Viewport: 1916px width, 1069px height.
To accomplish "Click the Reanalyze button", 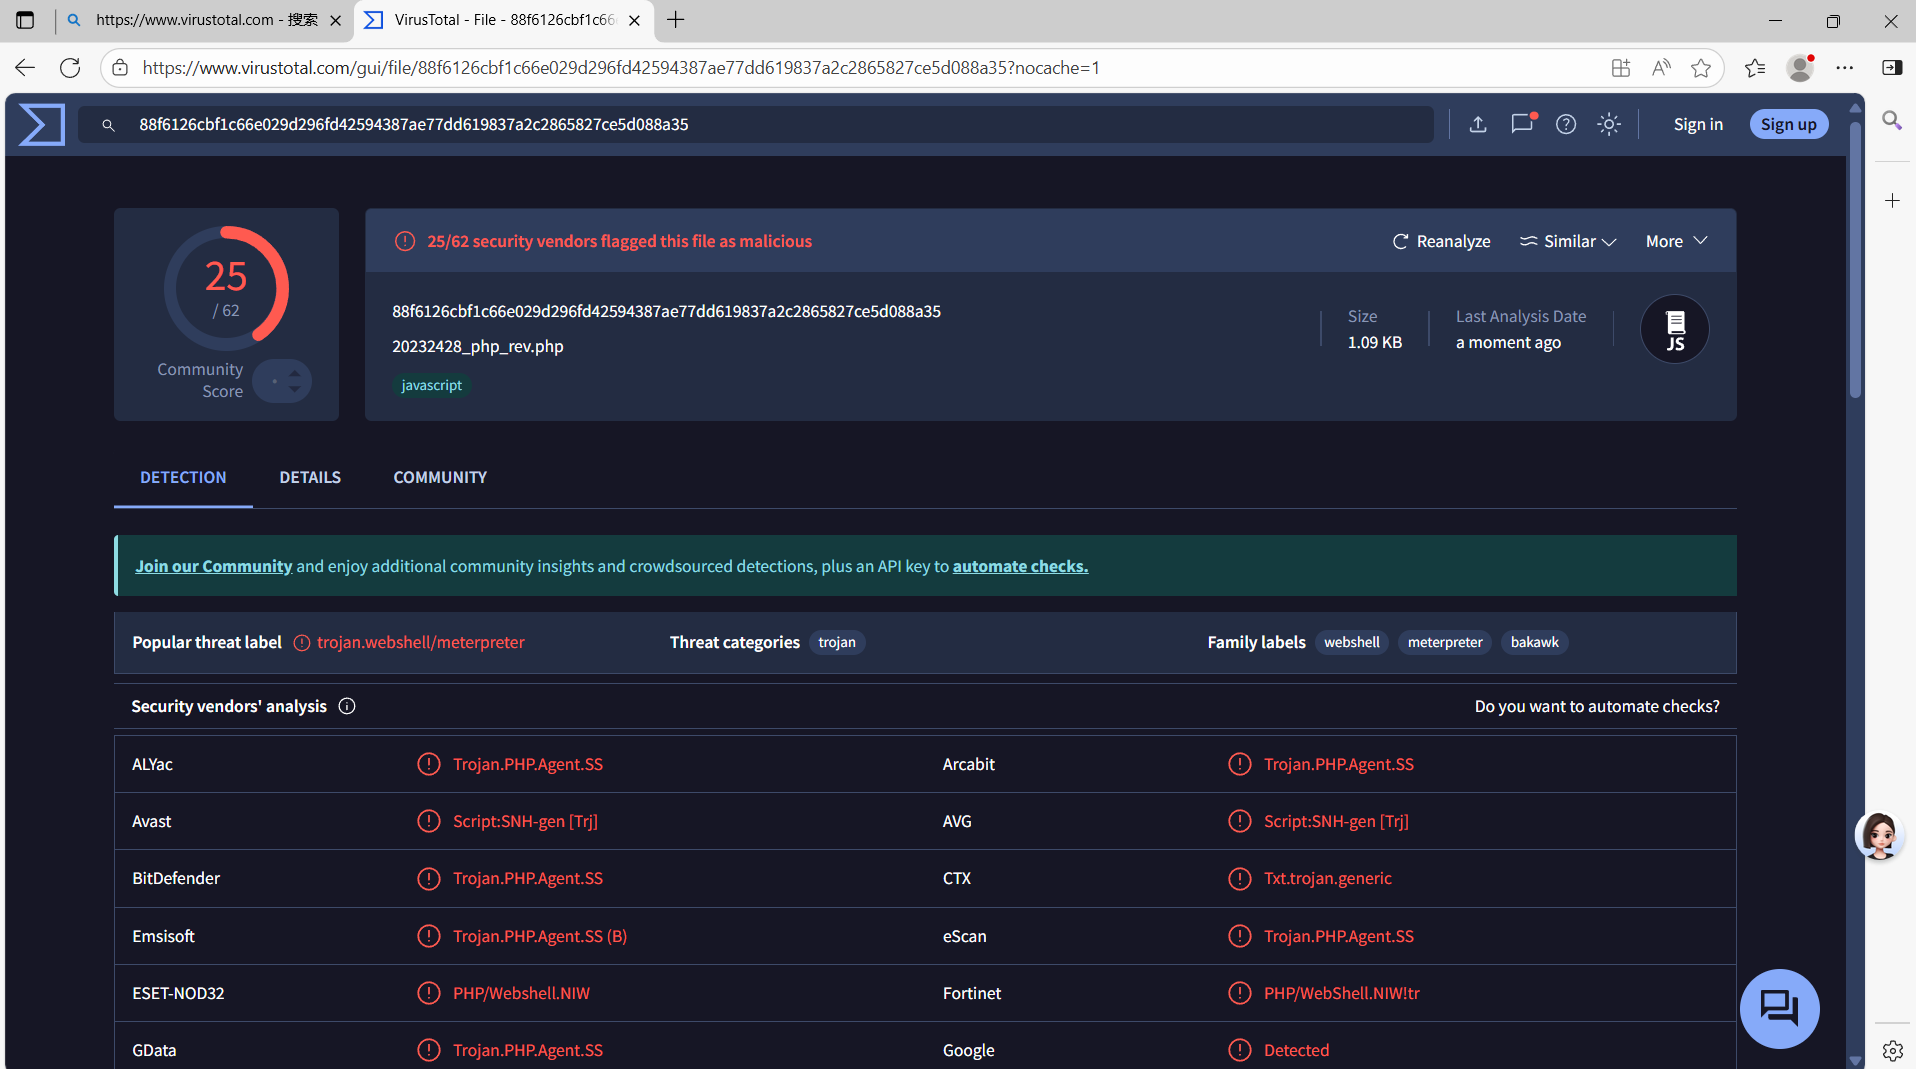I will [1441, 241].
